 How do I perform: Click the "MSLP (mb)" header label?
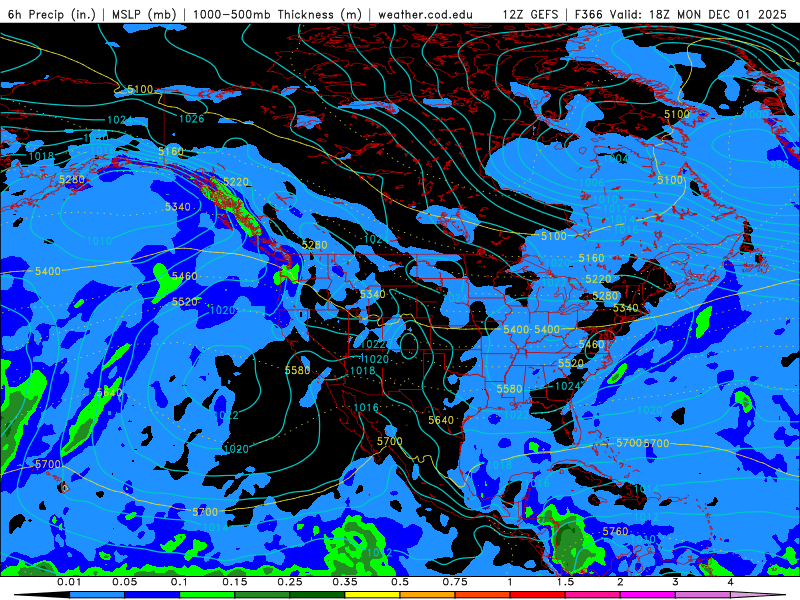pyautogui.click(x=144, y=14)
